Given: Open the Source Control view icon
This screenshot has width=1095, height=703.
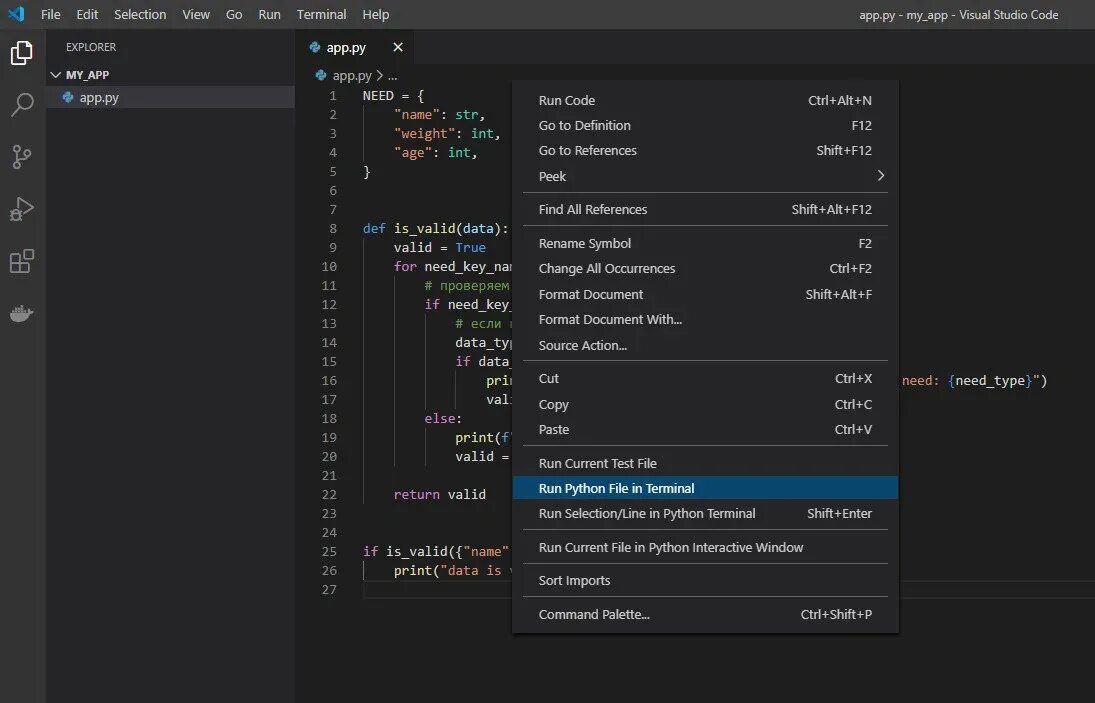Looking at the screenshot, I should pos(22,156).
